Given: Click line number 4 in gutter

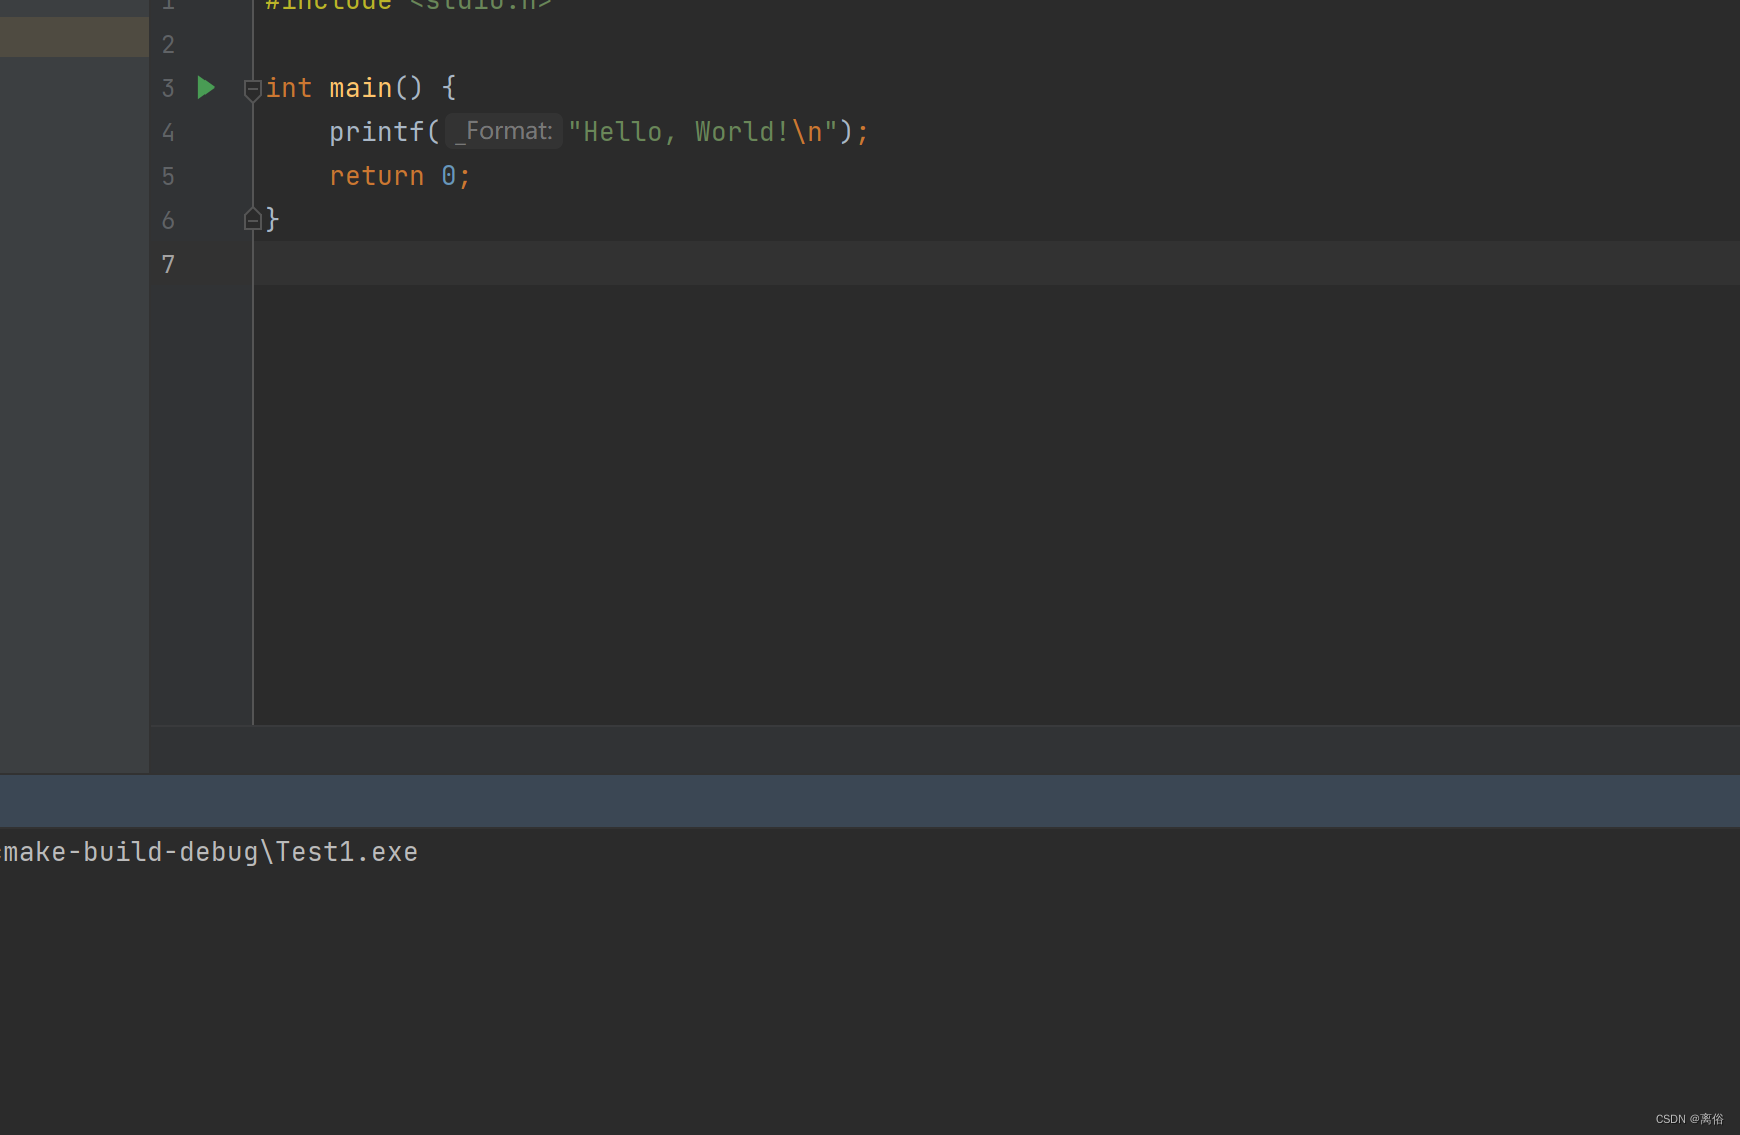Looking at the screenshot, I should (168, 132).
